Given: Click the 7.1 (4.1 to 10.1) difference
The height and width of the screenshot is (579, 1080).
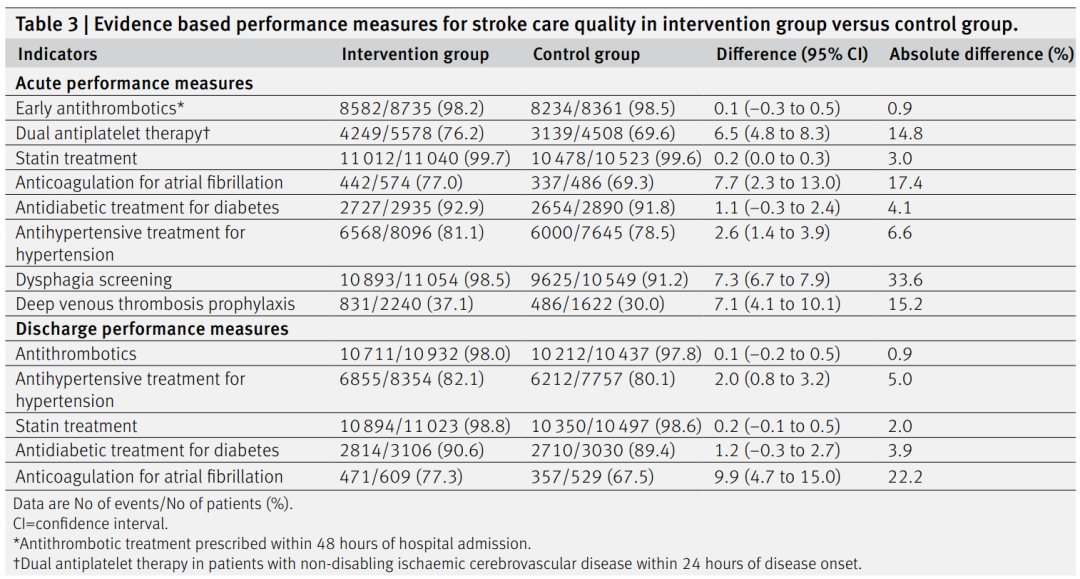Looking at the screenshot, I should (777, 304).
